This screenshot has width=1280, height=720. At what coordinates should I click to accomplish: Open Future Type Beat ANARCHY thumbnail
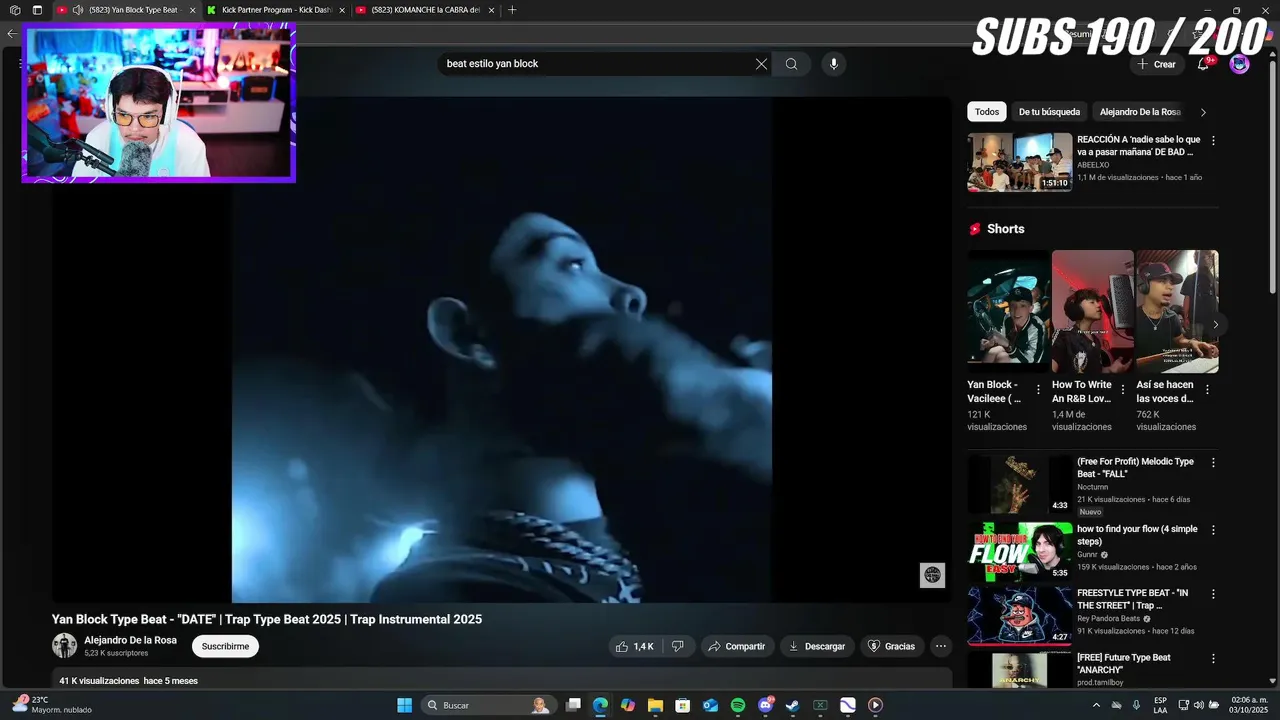click(1019, 670)
